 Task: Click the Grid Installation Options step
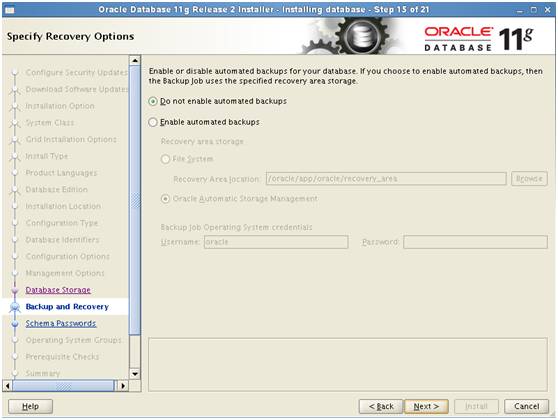(71, 140)
